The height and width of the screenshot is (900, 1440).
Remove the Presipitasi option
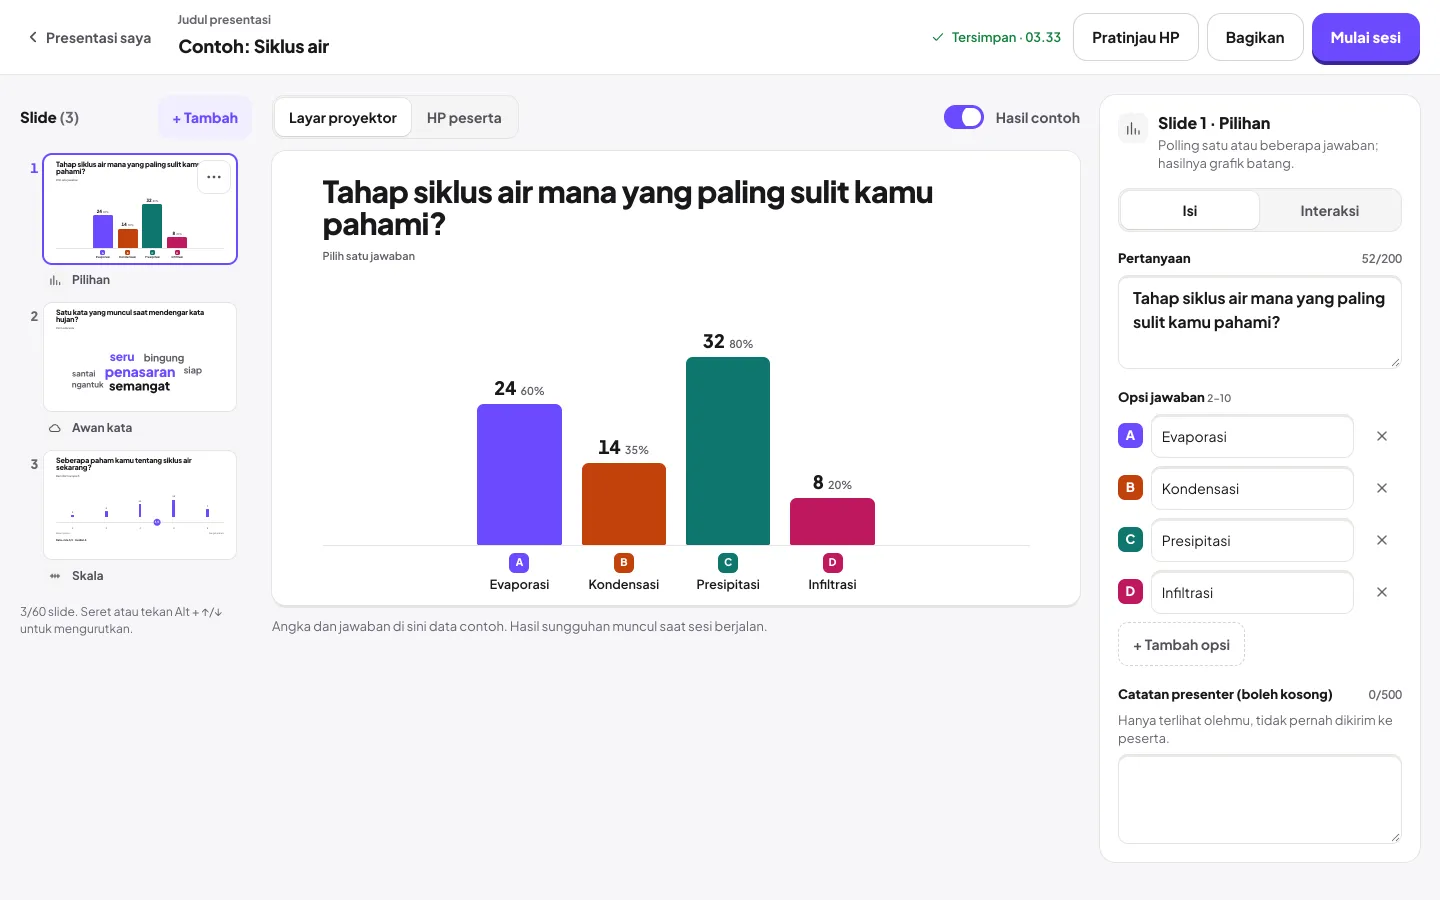[x=1382, y=540]
